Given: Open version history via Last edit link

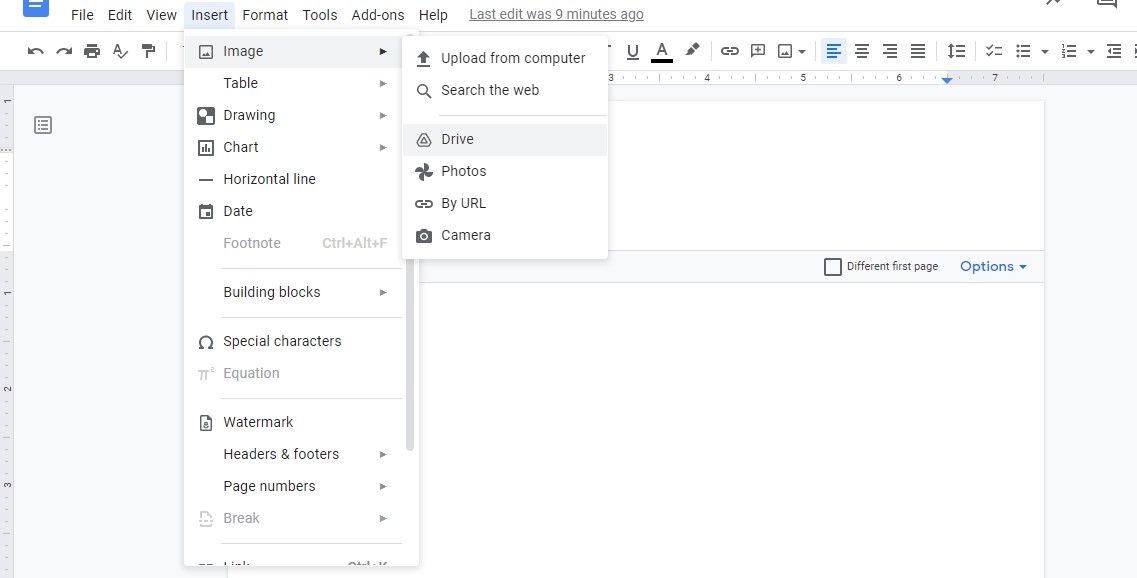Looking at the screenshot, I should point(556,13).
